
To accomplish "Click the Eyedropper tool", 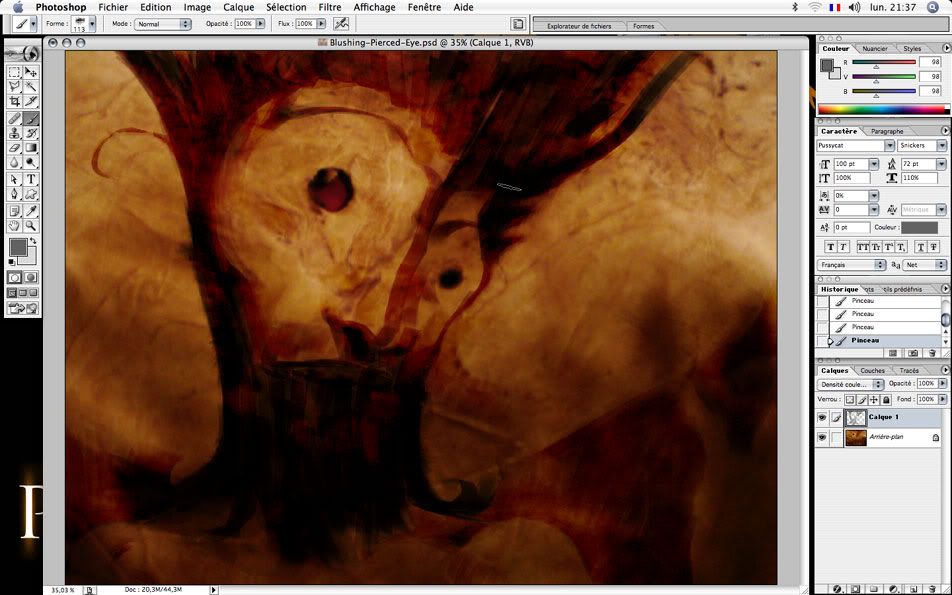I will pyautogui.click(x=32, y=211).
